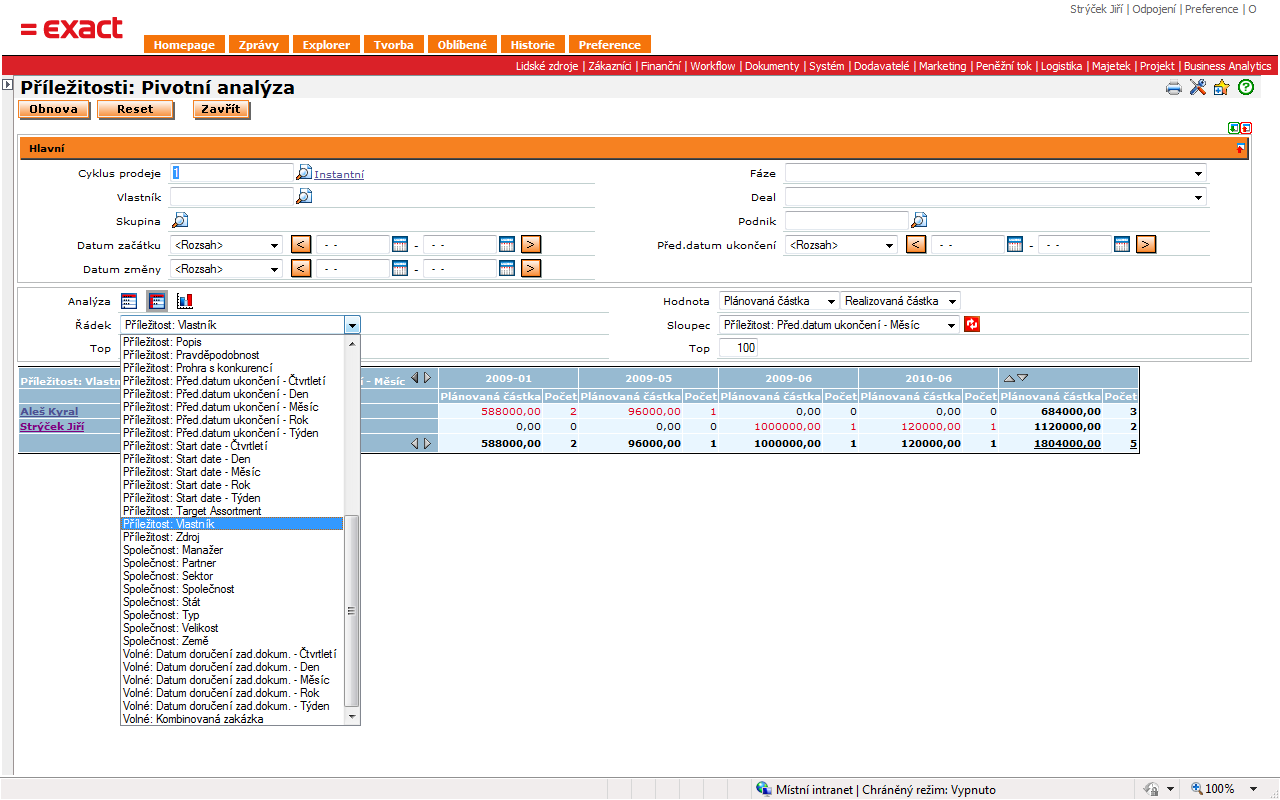Open first calendar icon in Před.datum ukončení row

1015,244
